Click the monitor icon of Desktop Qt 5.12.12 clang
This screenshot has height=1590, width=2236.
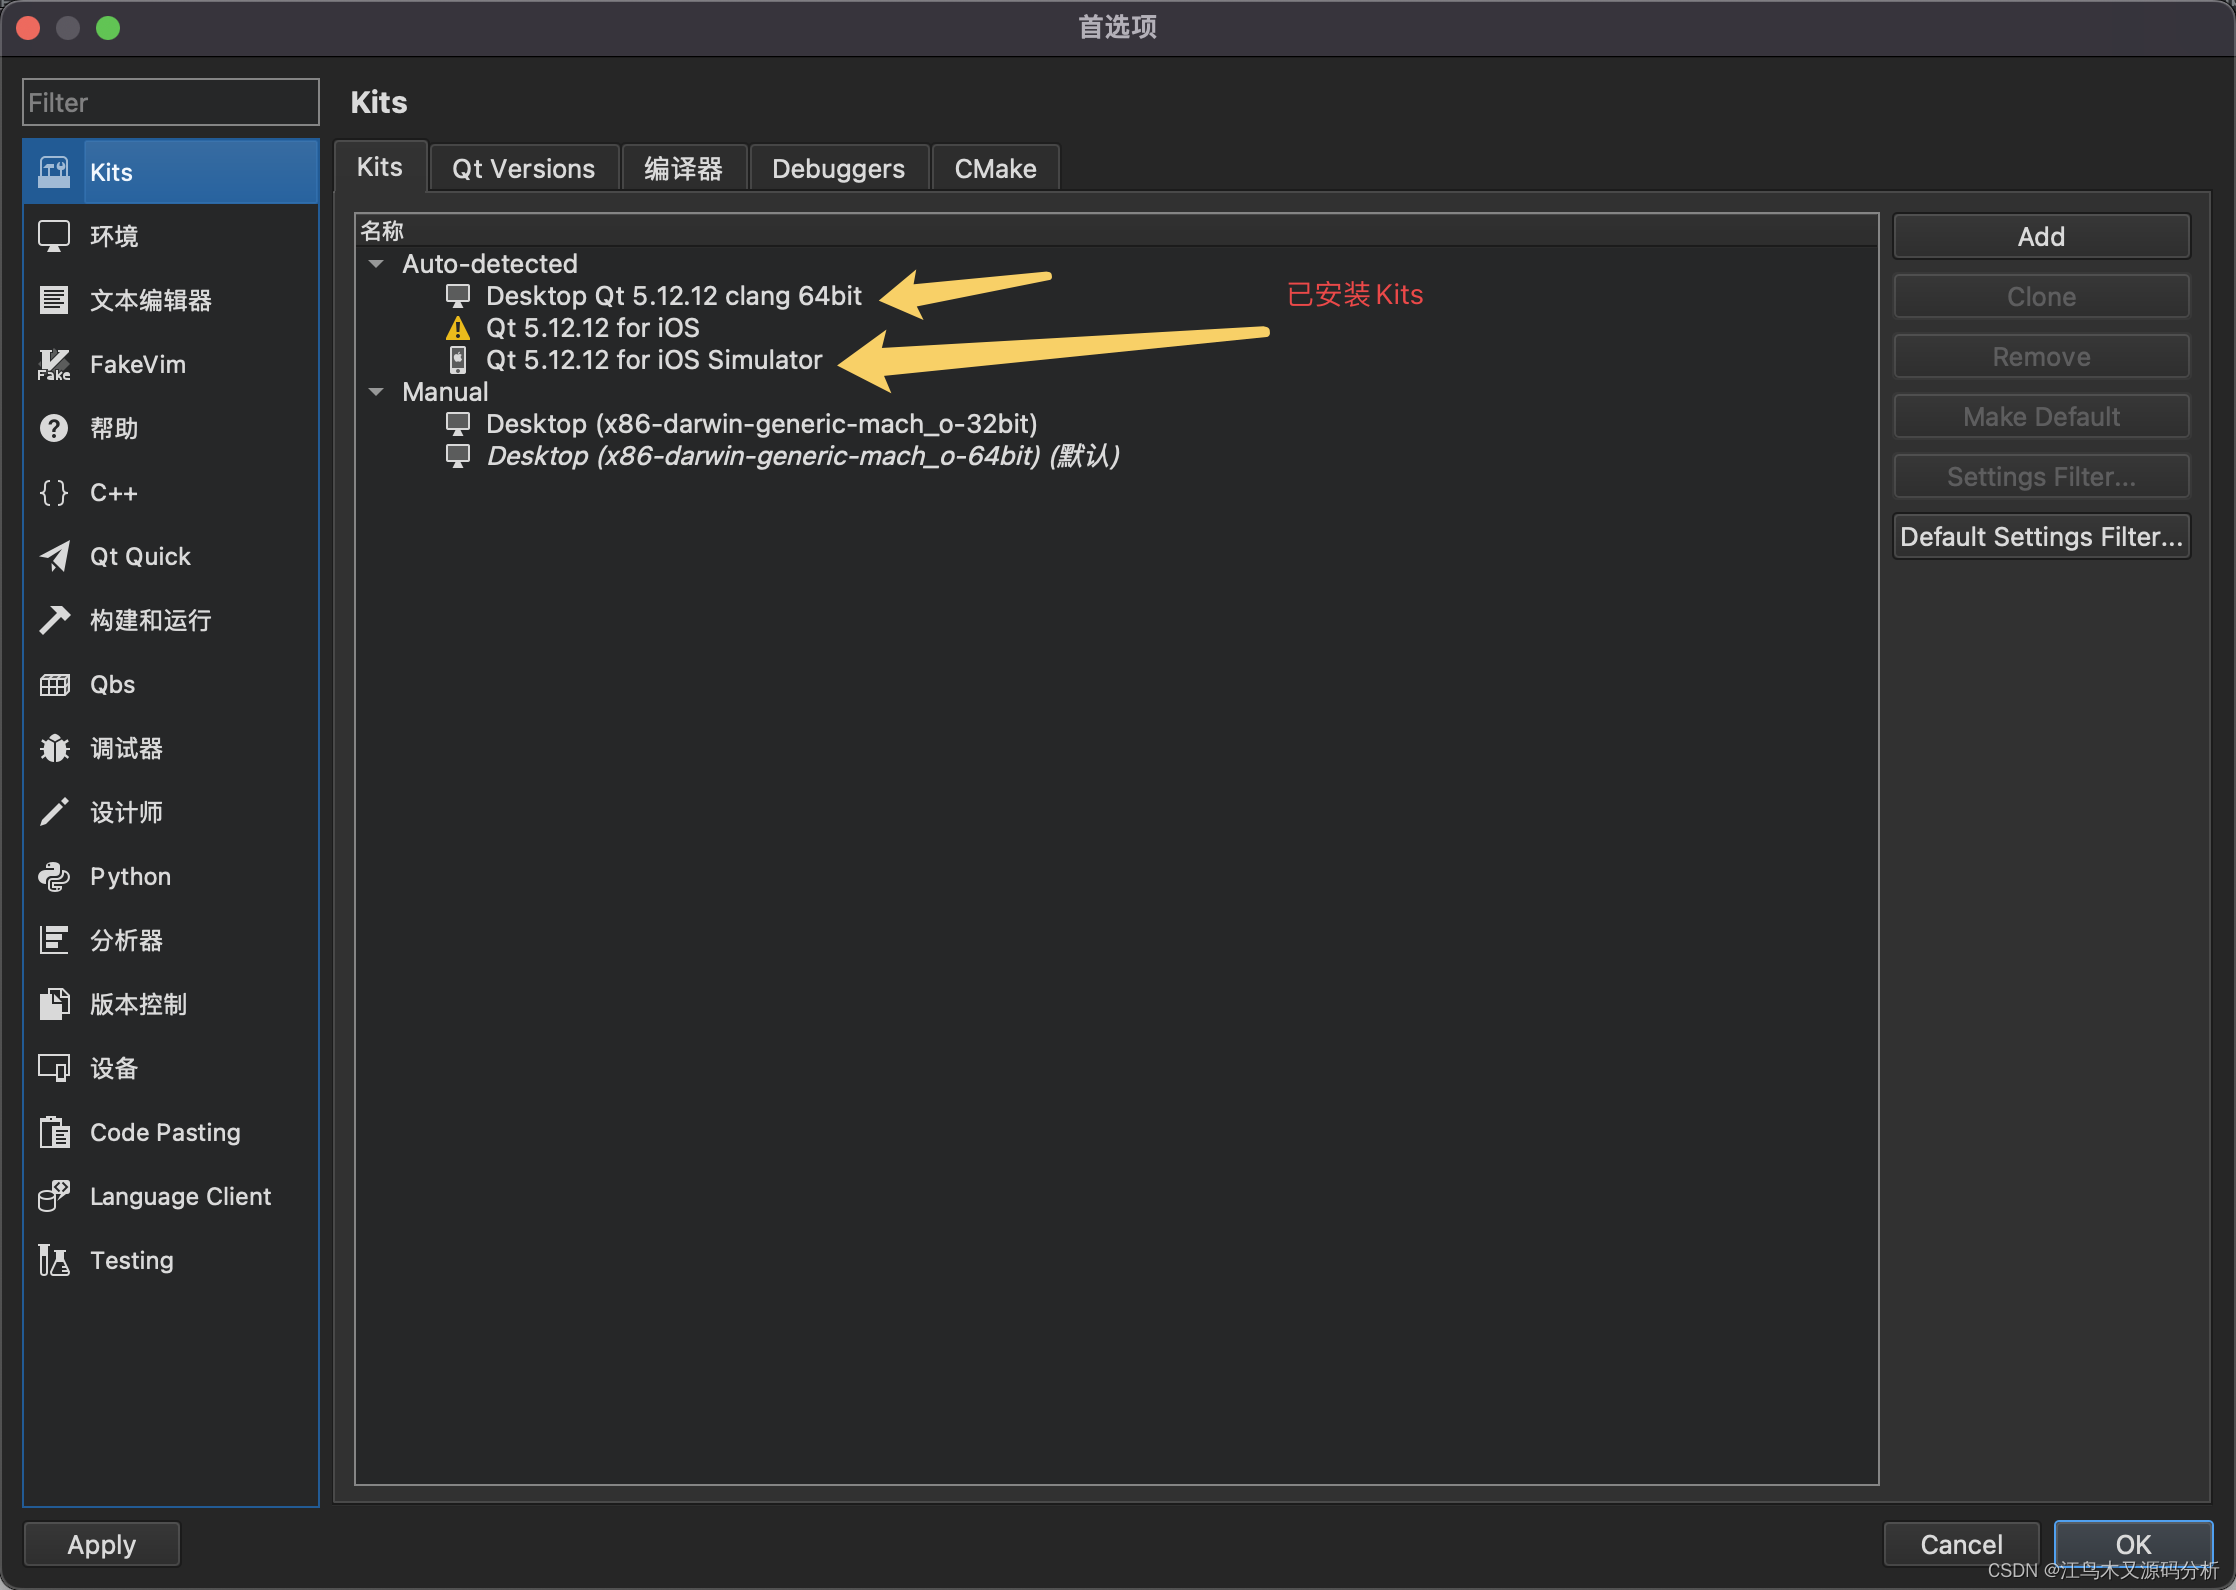point(457,296)
